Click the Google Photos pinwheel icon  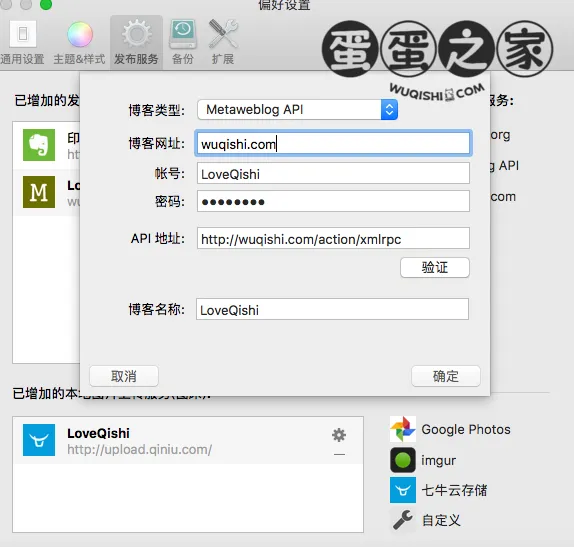tap(403, 429)
